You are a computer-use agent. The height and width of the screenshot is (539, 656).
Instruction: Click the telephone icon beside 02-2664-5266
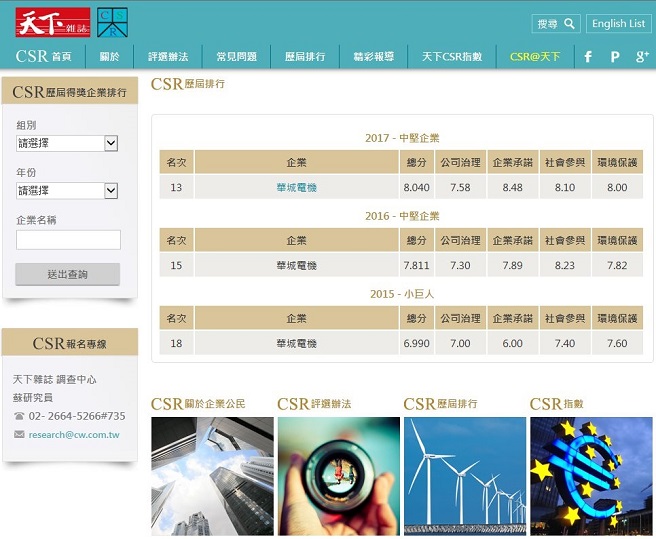[x=19, y=416]
